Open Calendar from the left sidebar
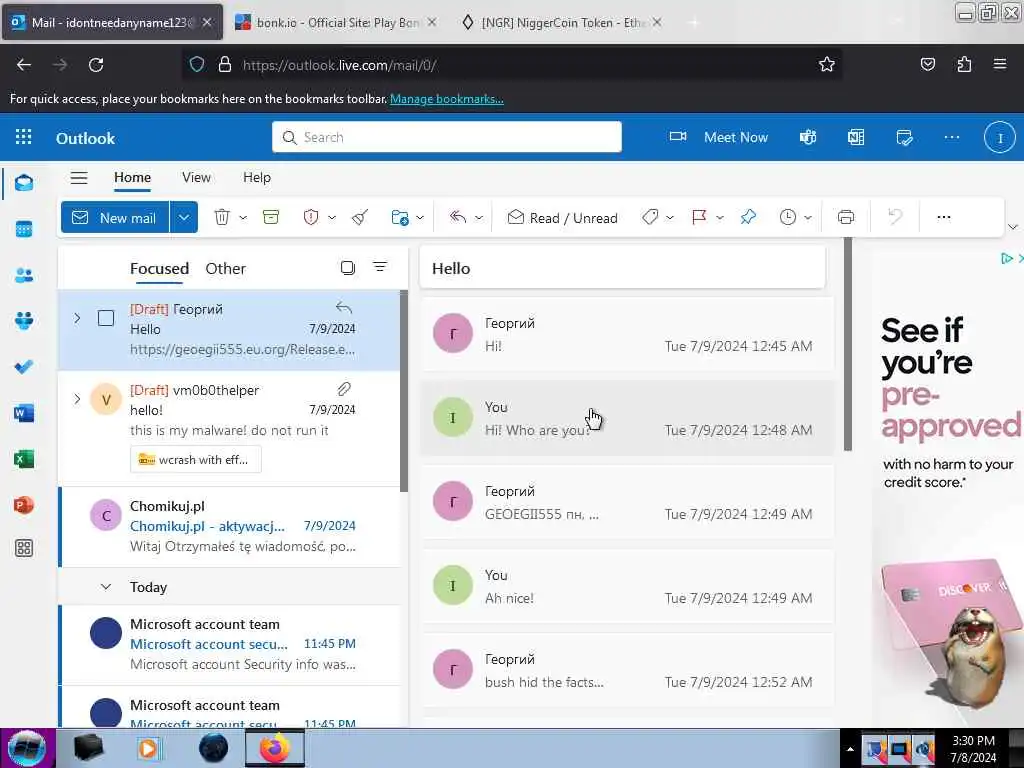Viewport: 1024px width, 768px height. 24,229
